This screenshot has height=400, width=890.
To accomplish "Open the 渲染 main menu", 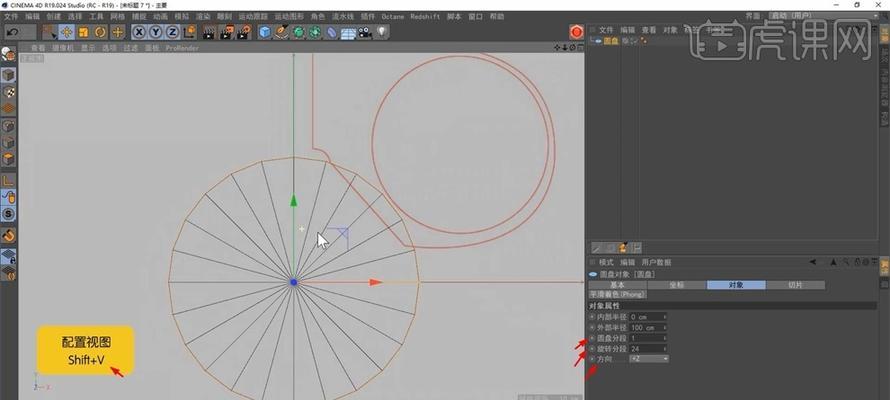I will click(204, 16).
